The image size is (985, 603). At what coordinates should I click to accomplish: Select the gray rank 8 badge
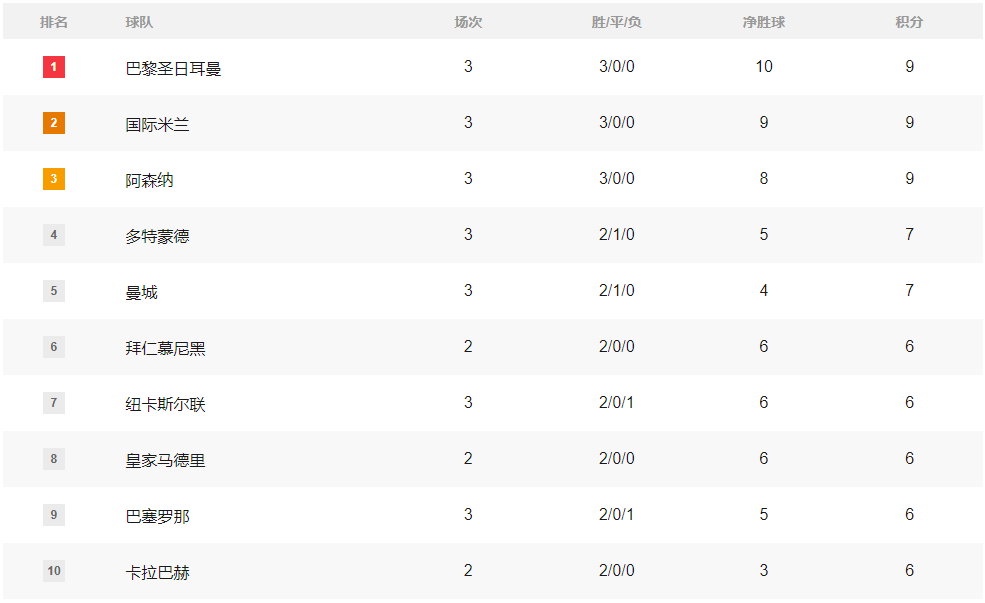point(54,459)
